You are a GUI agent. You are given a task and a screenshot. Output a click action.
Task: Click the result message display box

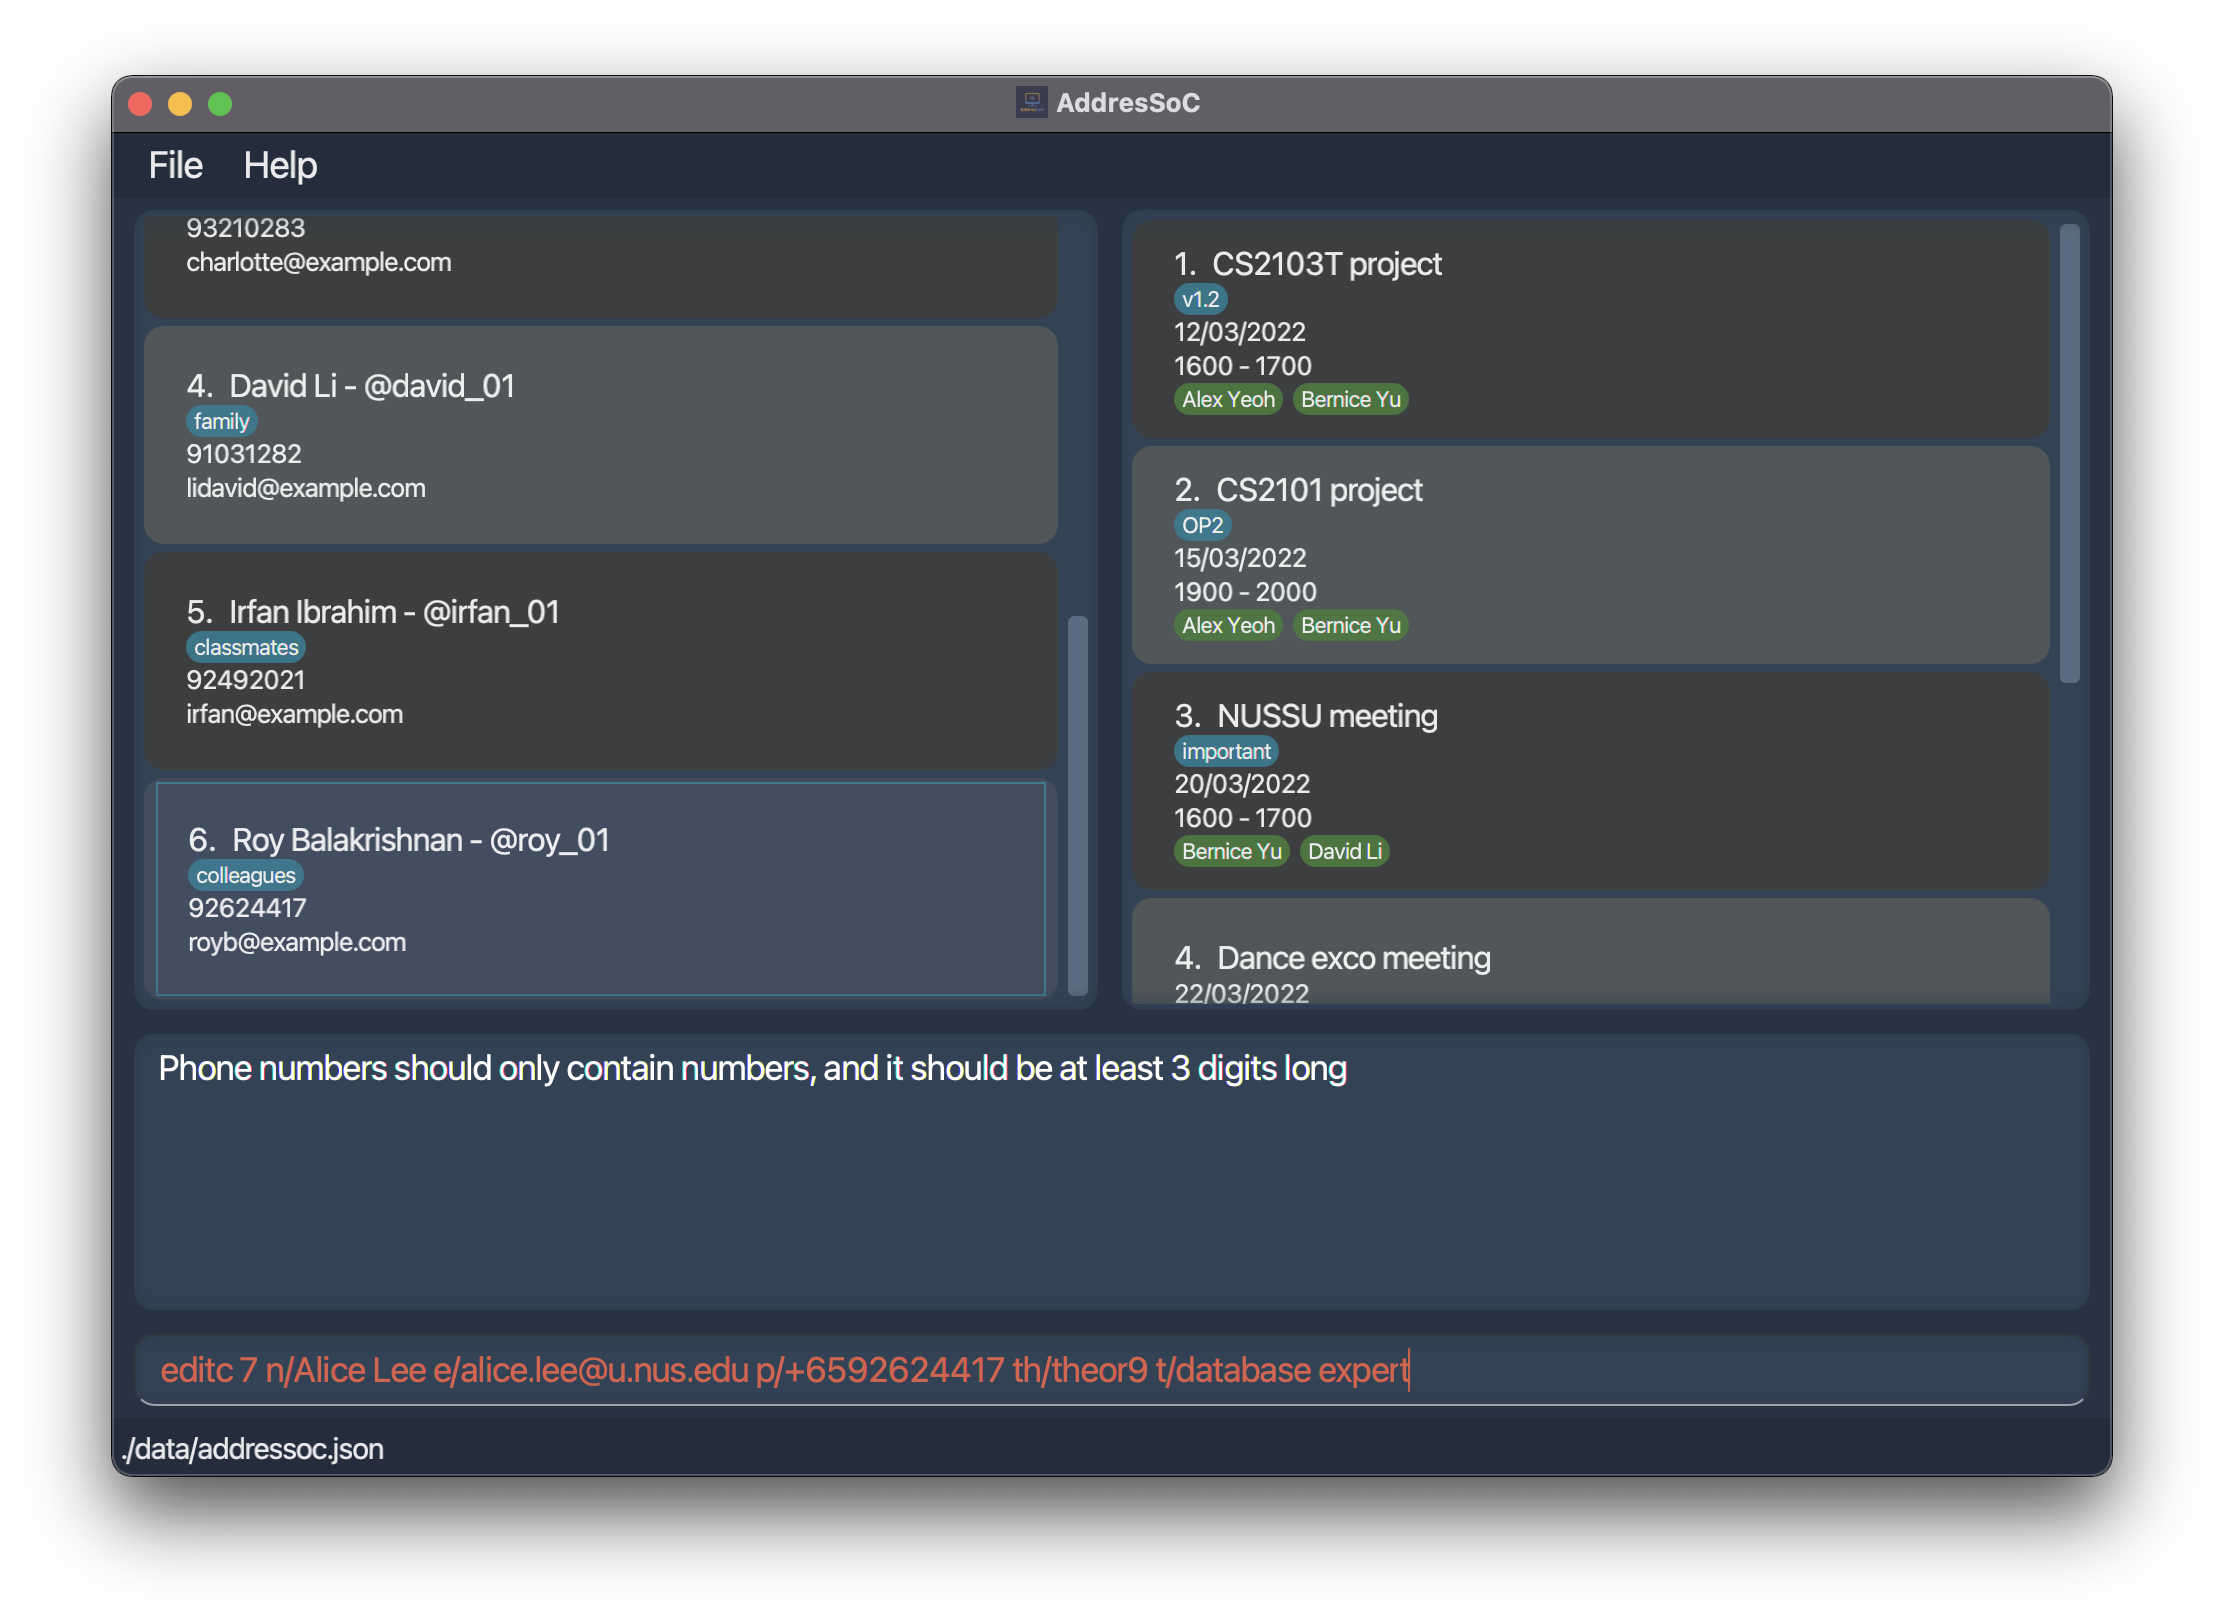[x=1110, y=1172]
